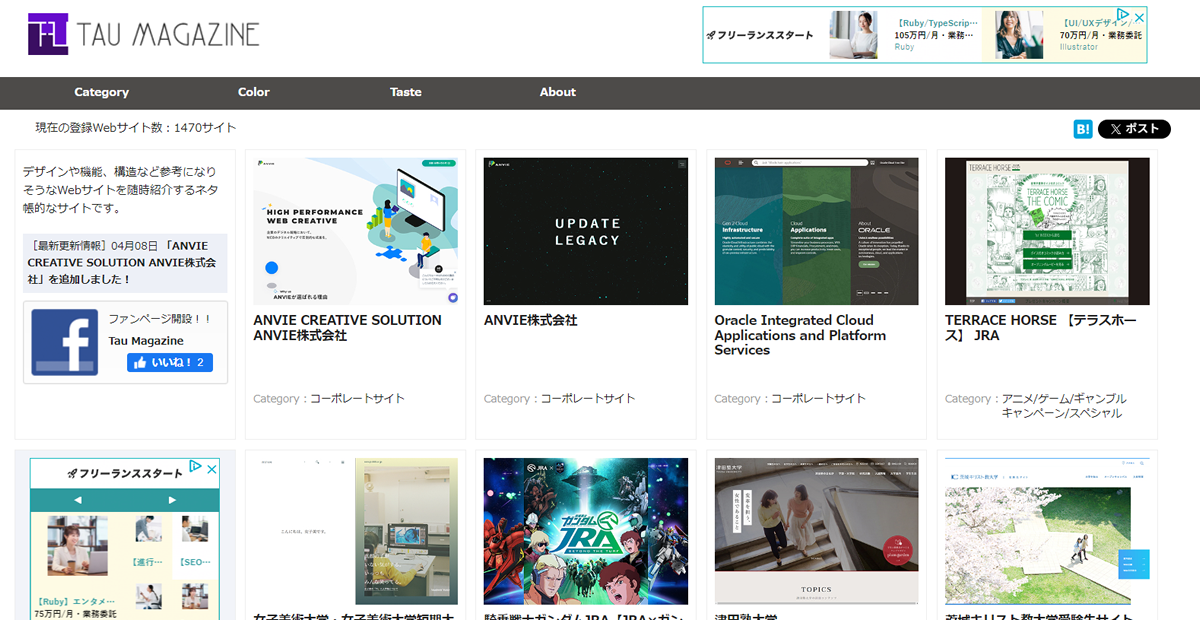Click the TAU MAGAZINE header title
Image resolution: width=1200 pixels, height=620 pixels.
click(x=168, y=35)
